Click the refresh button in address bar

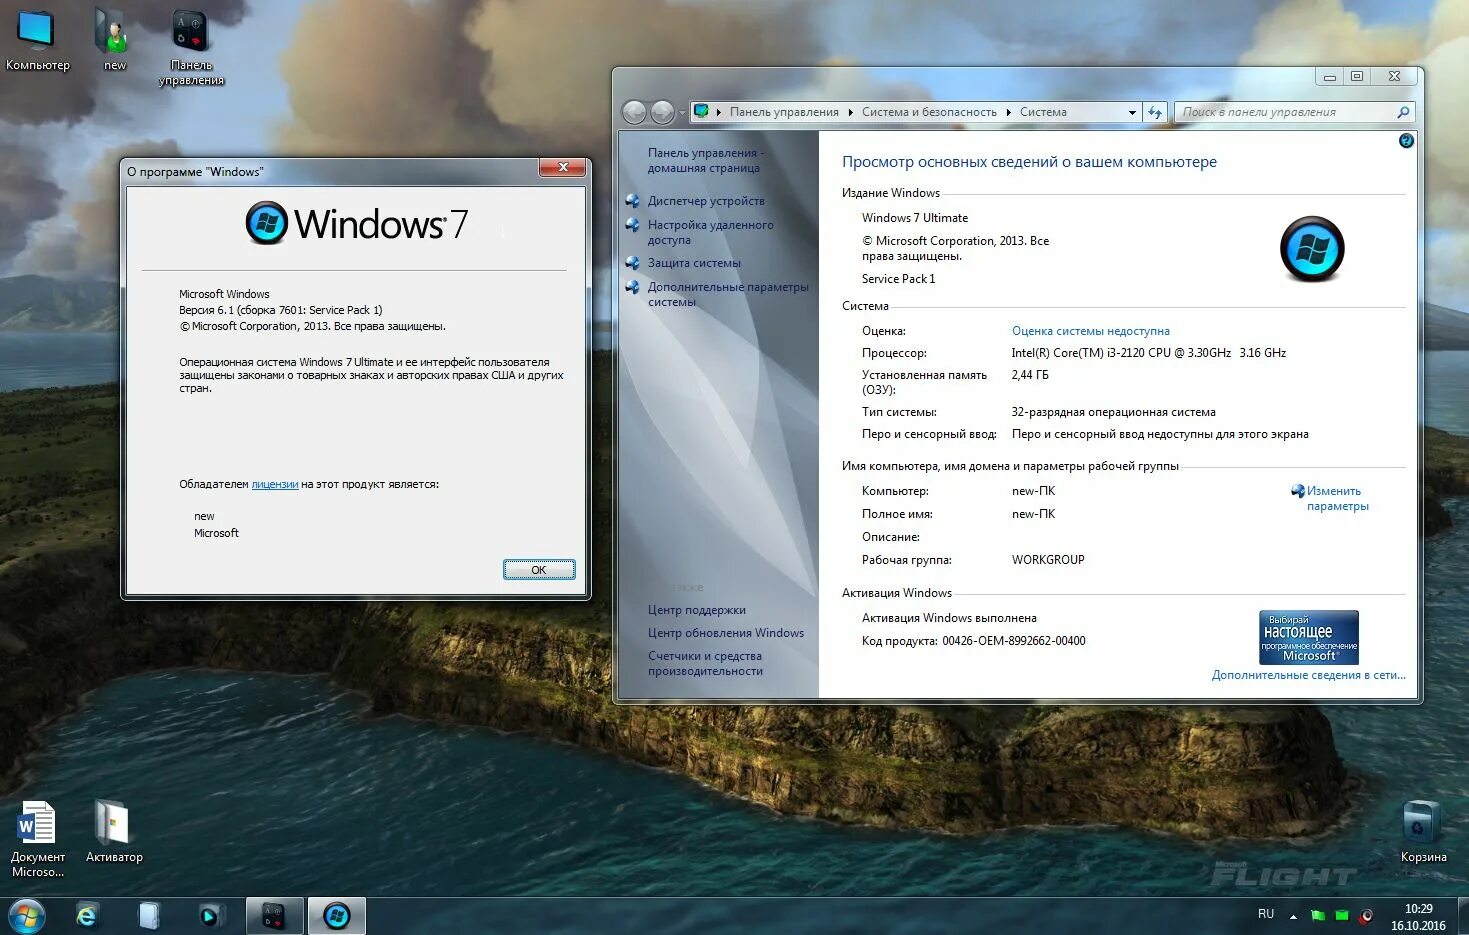point(1155,113)
